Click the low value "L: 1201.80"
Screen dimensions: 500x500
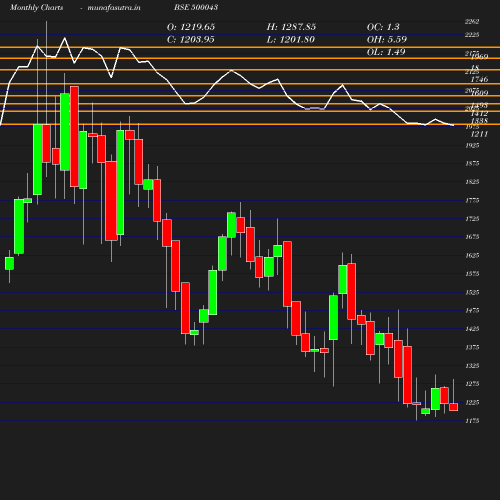coord(290,40)
